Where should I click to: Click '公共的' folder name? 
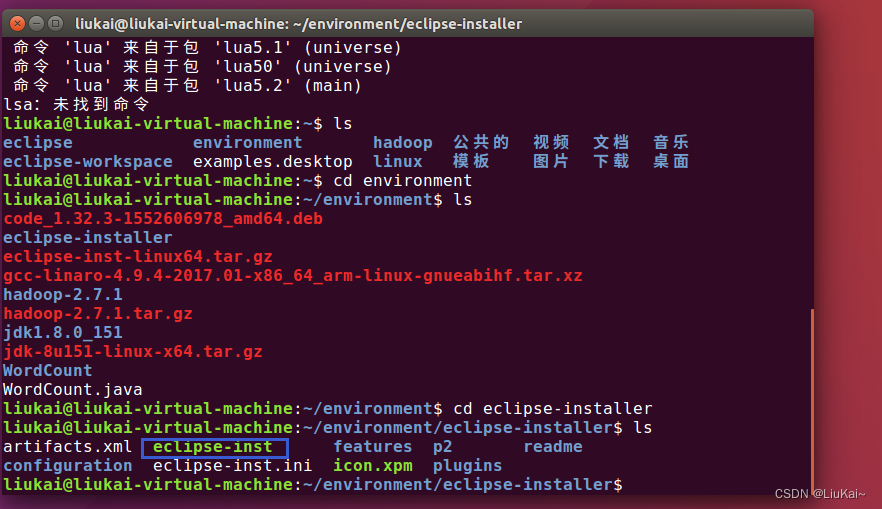pyautogui.click(x=482, y=142)
